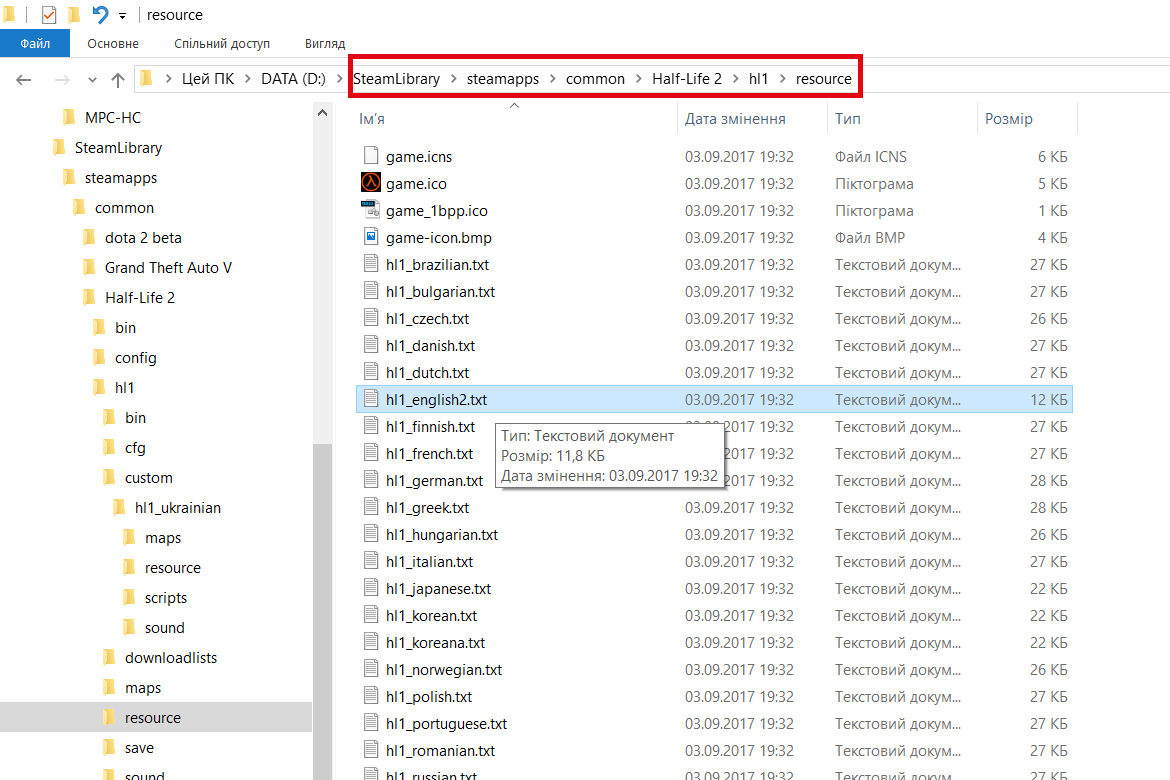Image resolution: width=1170 pixels, height=780 pixels.
Task: Expand the chevron after Half-Life 2 breadcrumb
Action: (x=736, y=78)
